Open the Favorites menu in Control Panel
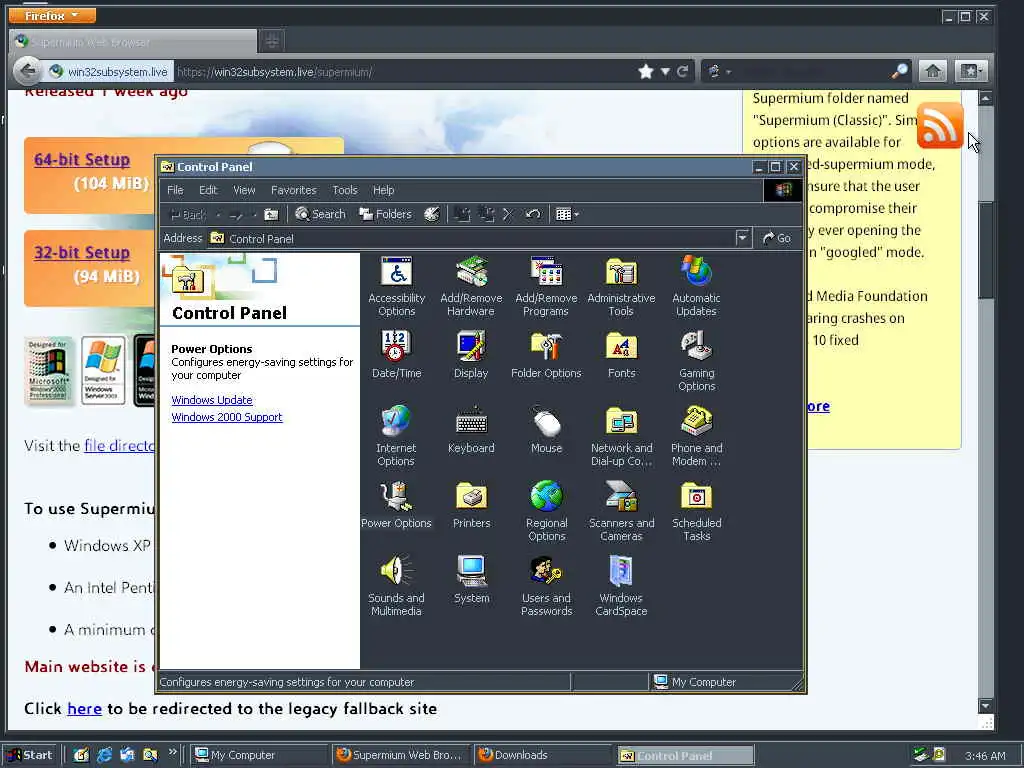This screenshot has height=768, width=1024. (x=294, y=190)
